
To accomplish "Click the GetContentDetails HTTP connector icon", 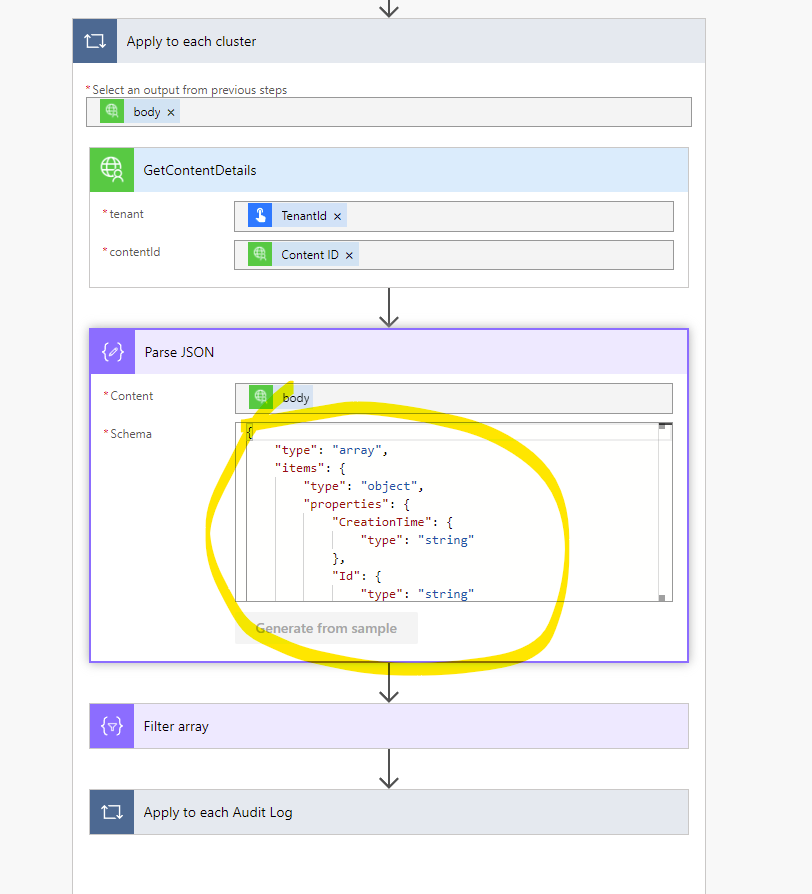I will pyautogui.click(x=111, y=170).
